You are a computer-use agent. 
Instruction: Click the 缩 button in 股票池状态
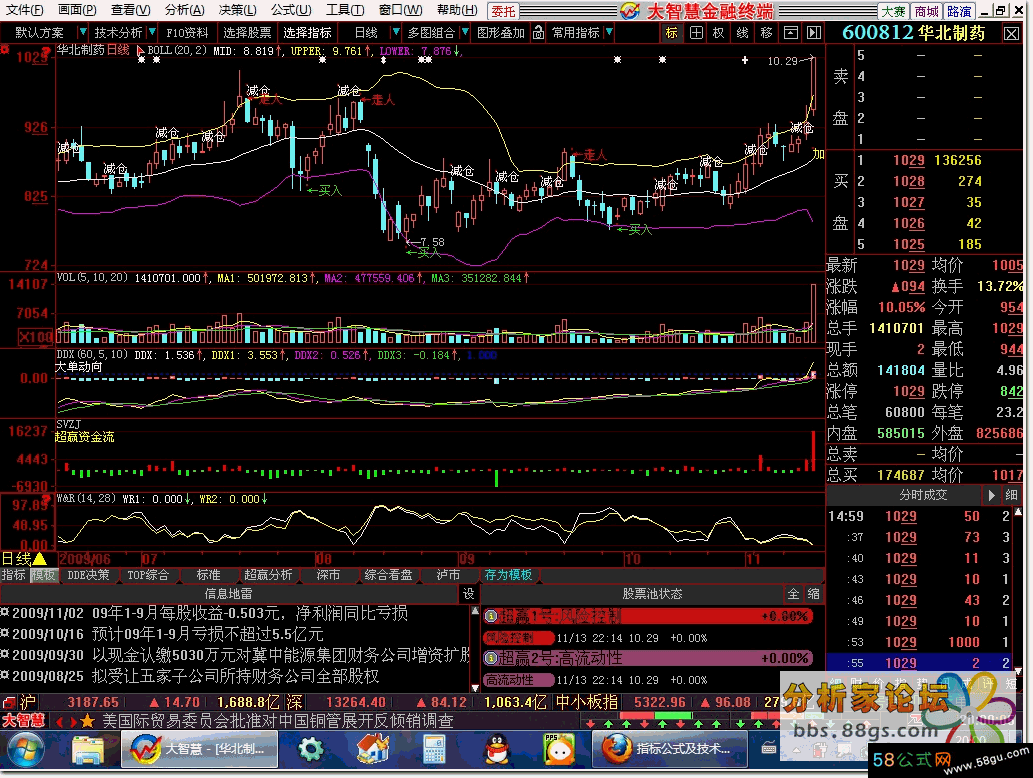click(814, 594)
